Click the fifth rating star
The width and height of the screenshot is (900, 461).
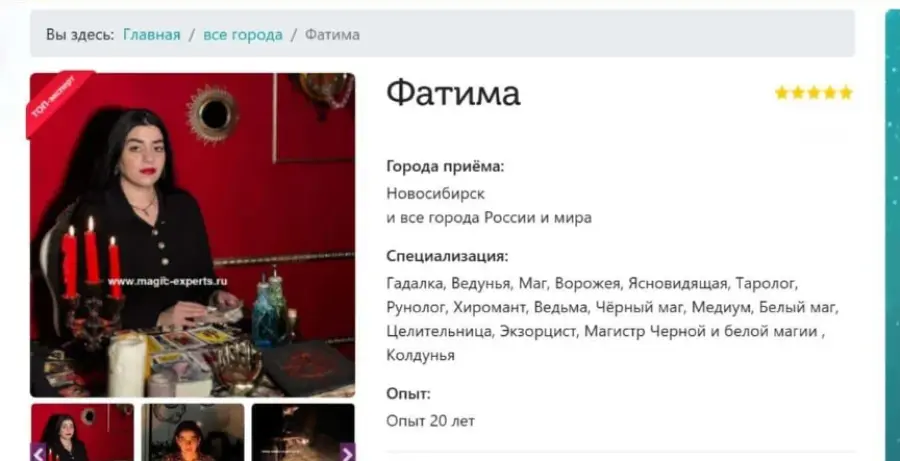846,92
